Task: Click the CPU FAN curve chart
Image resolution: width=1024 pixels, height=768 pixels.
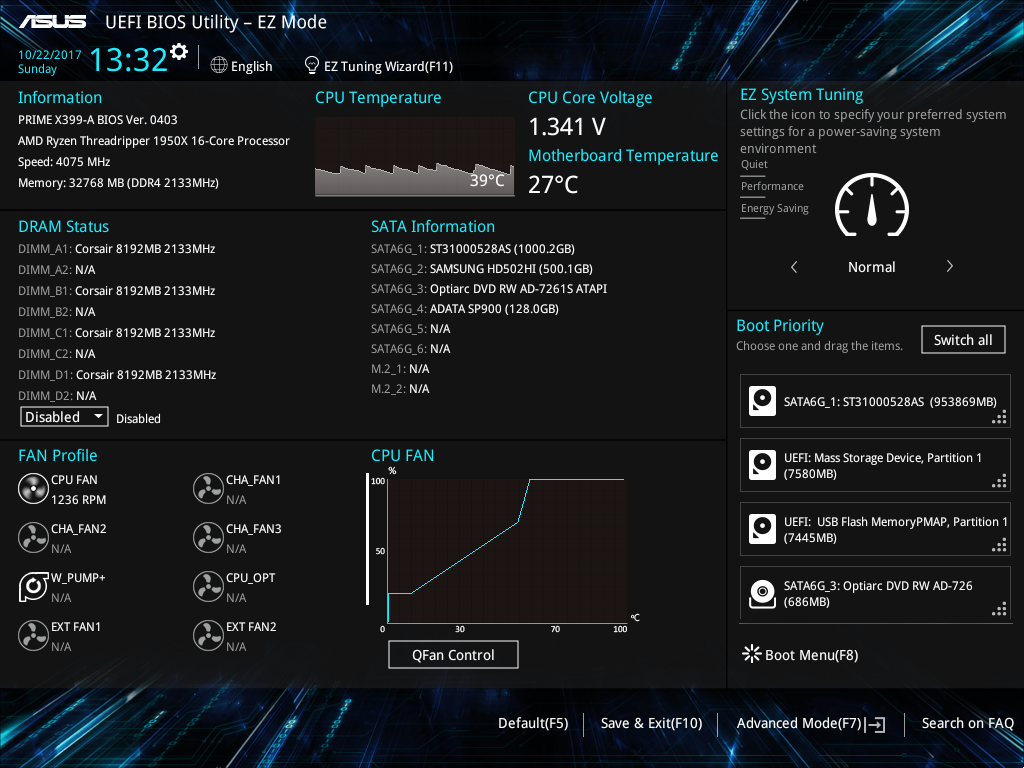Action: click(507, 551)
